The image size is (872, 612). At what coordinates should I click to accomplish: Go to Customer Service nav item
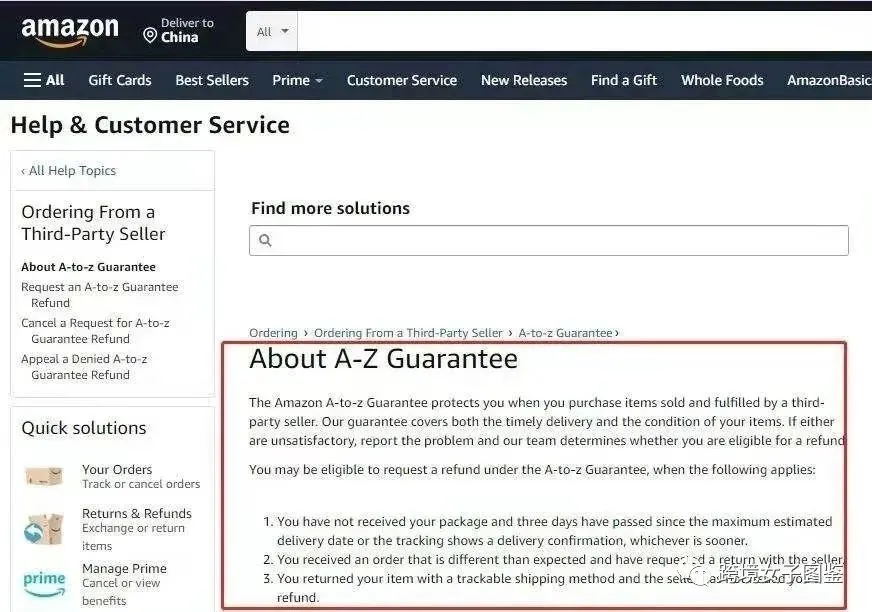click(x=402, y=80)
